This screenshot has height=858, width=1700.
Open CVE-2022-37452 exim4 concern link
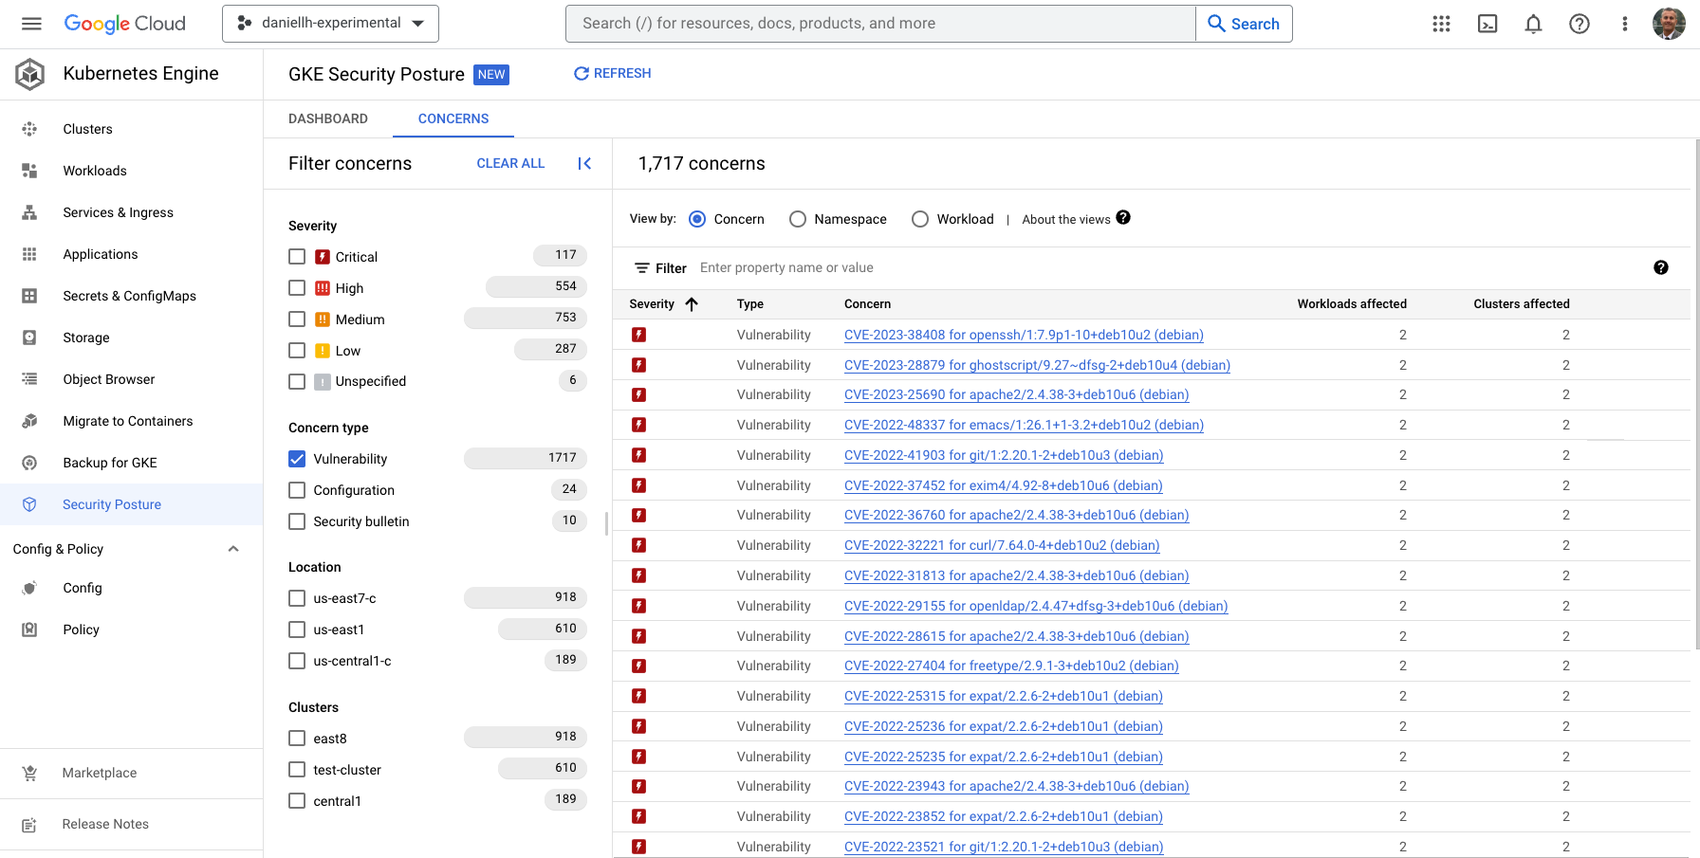pyautogui.click(x=1003, y=485)
